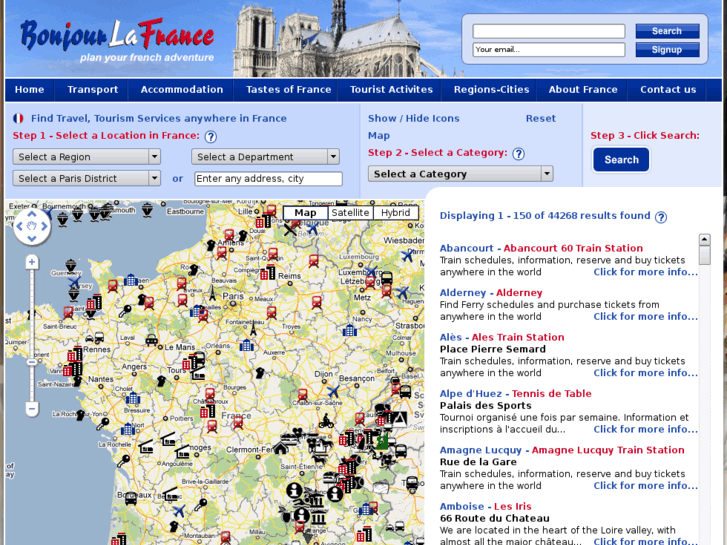Zoom out with the map minus button
This screenshot has width=727, height=545.
(x=32, y=409)
